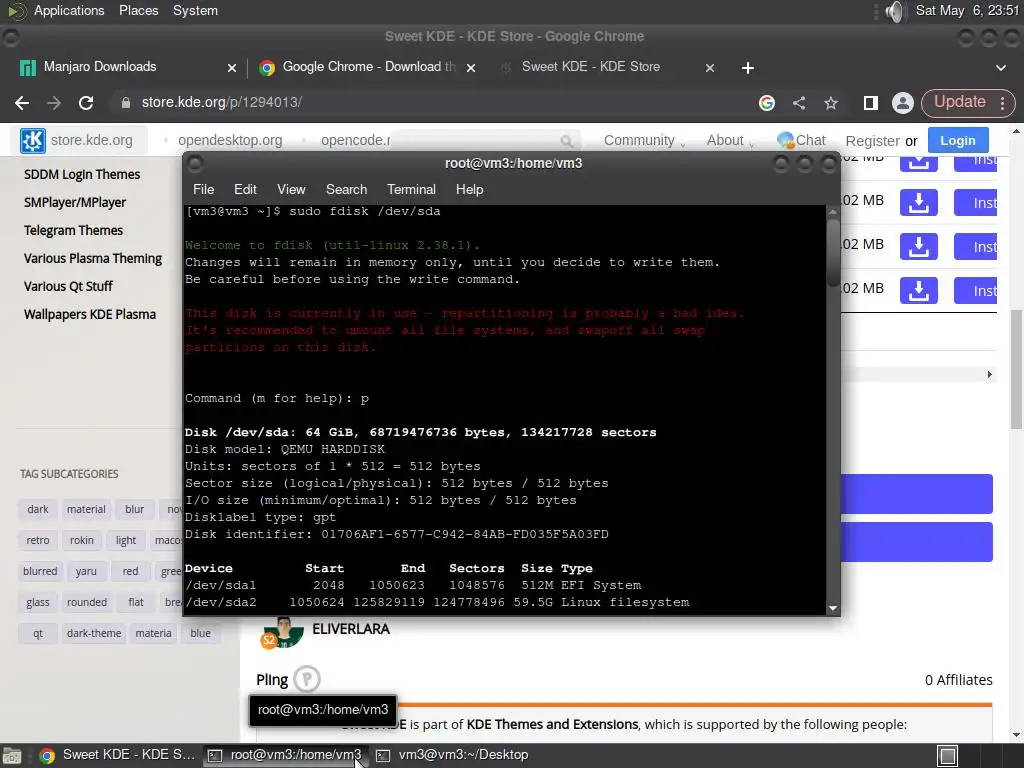Expand the Community dropdown
The image size is (1024, 768).
[x=644, y=140]
